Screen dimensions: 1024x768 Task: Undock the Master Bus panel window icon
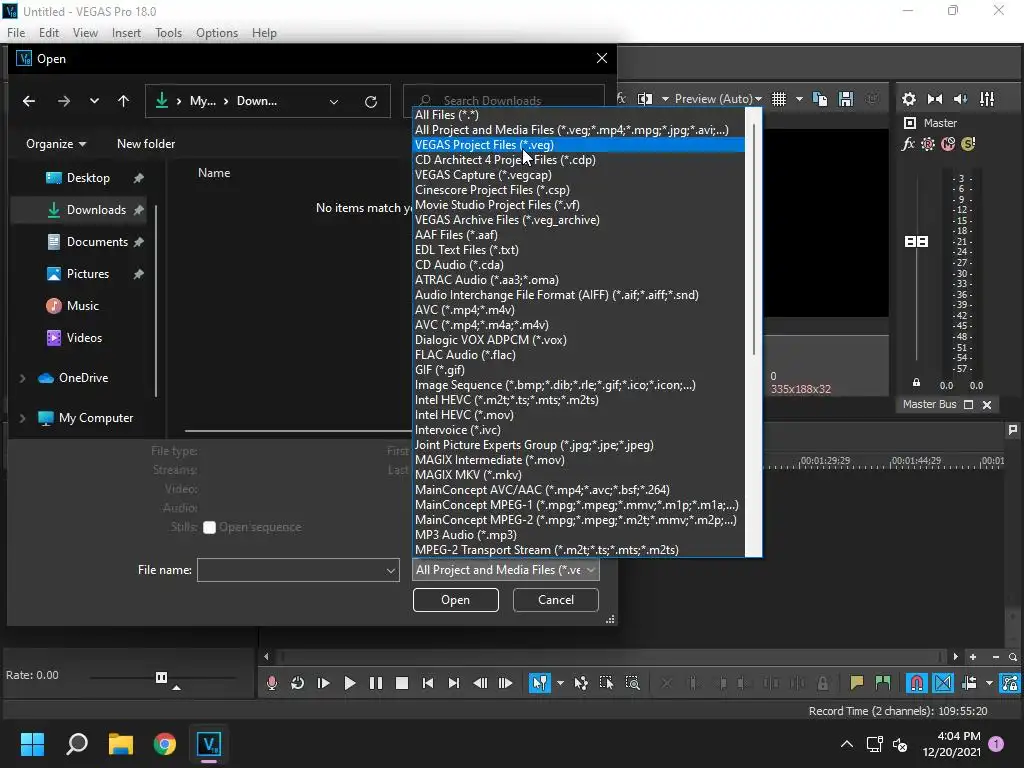coord(968,405)
